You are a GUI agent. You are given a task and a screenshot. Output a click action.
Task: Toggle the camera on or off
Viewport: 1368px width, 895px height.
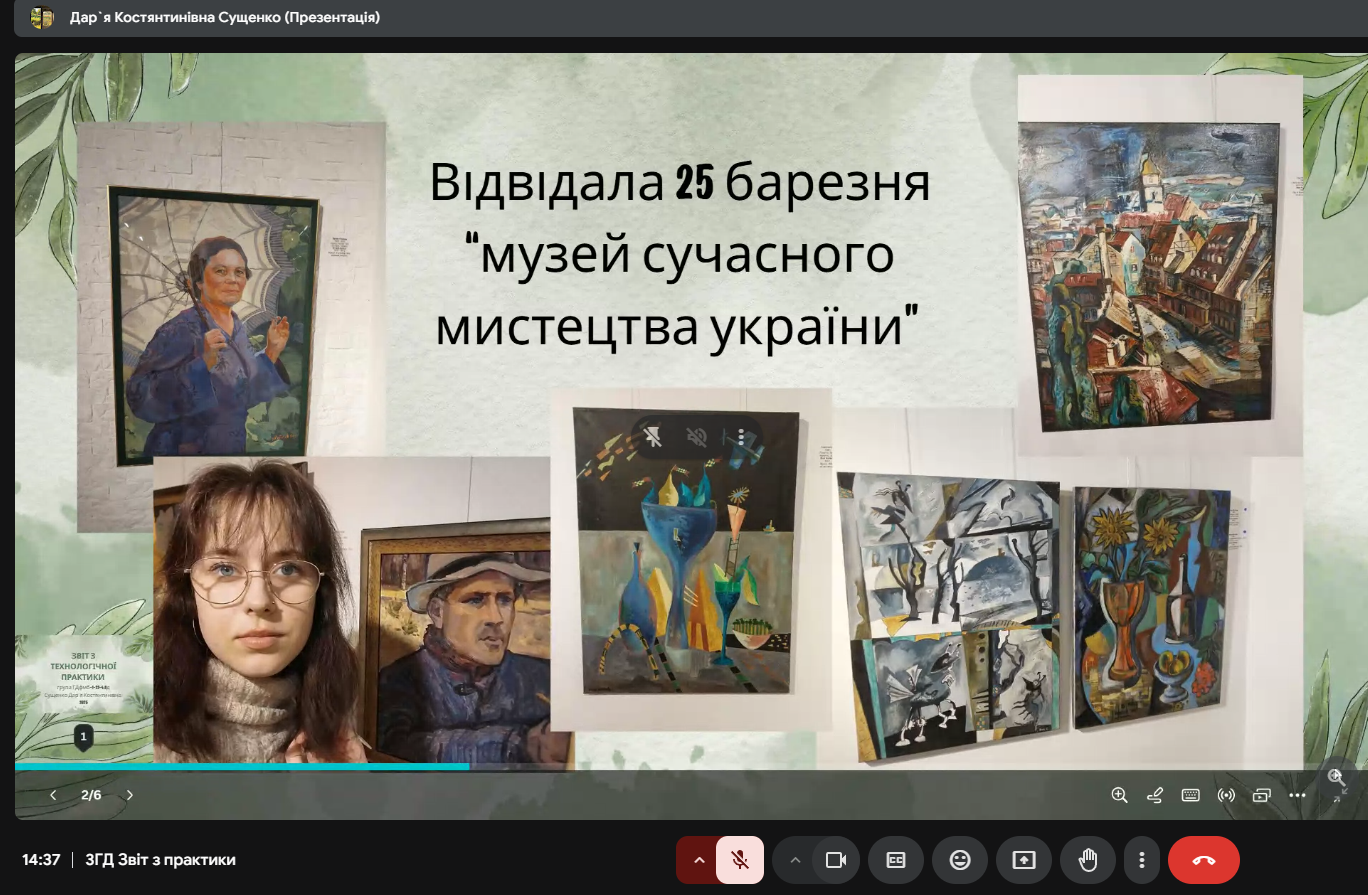coord(836,860)
